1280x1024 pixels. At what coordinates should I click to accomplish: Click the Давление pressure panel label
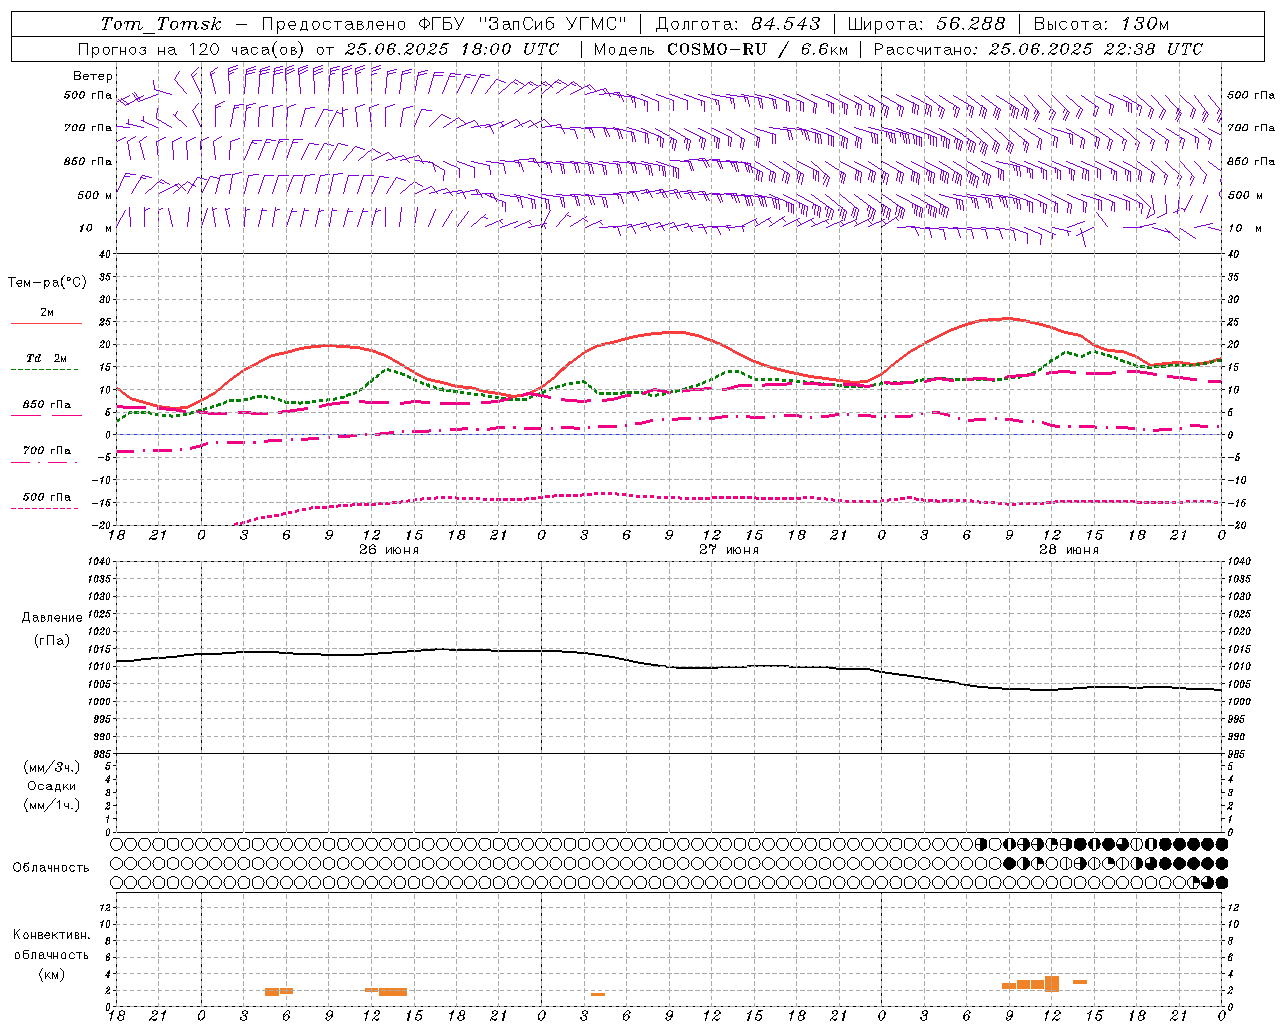[x=52, y=618]
